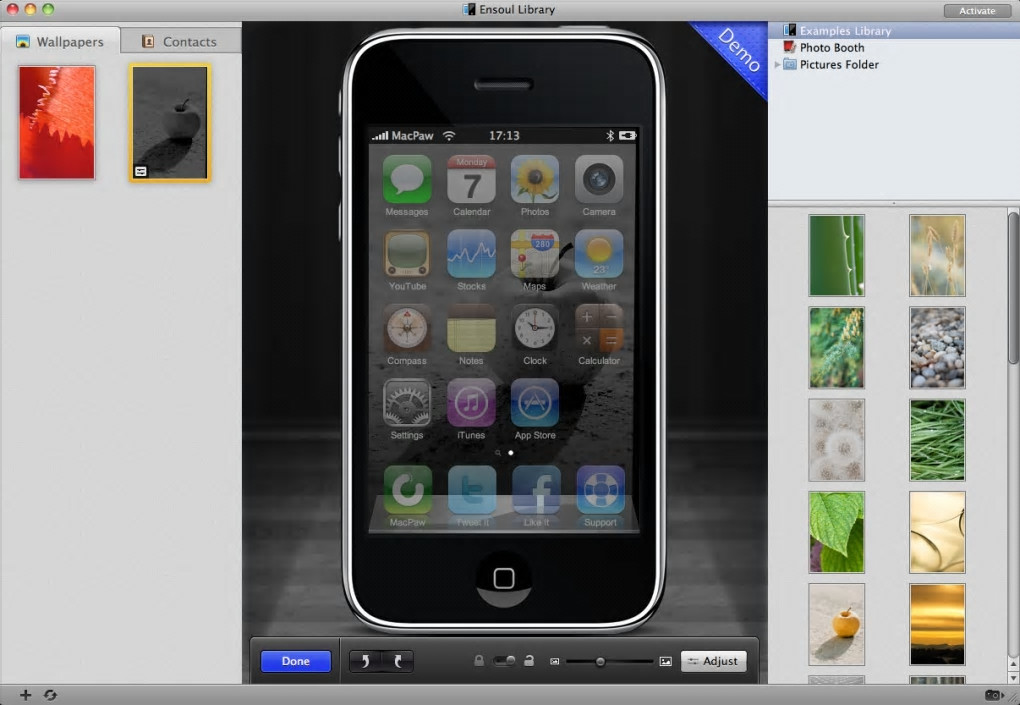Choose the green fern plant library image

837,348
